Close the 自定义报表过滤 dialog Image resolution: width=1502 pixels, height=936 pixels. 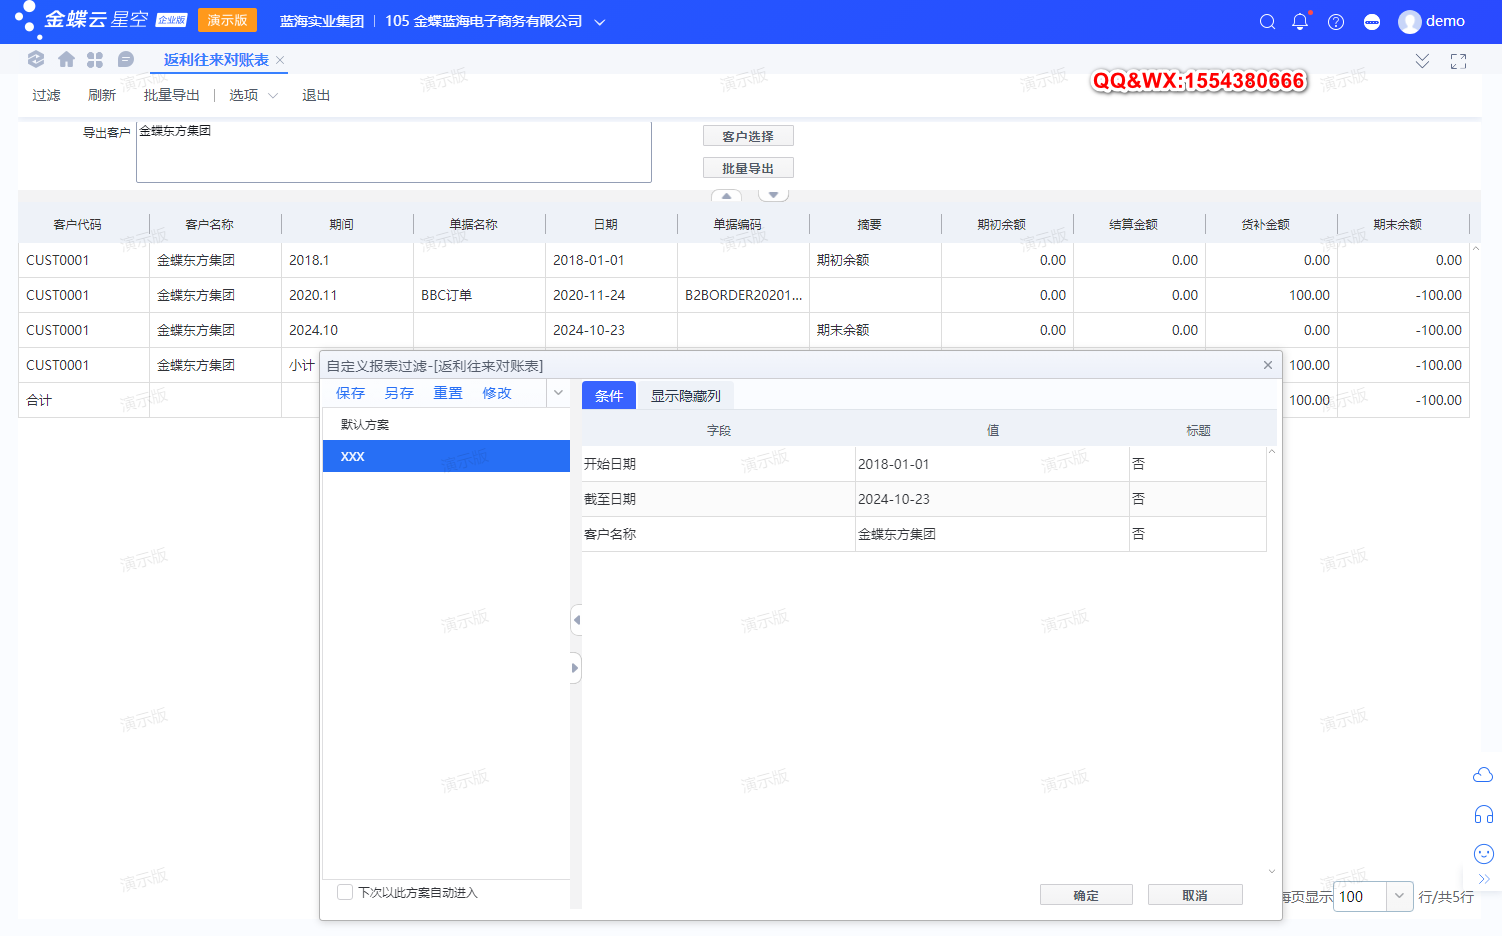point(1268,365)
